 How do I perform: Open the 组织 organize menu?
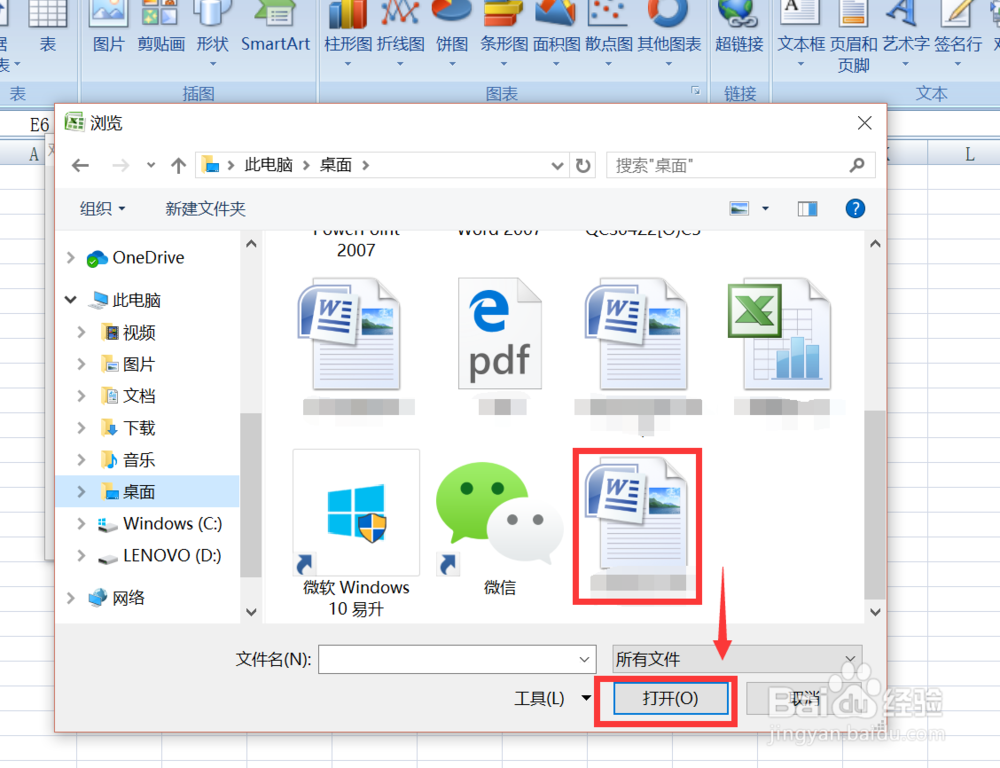click(102, 209)
